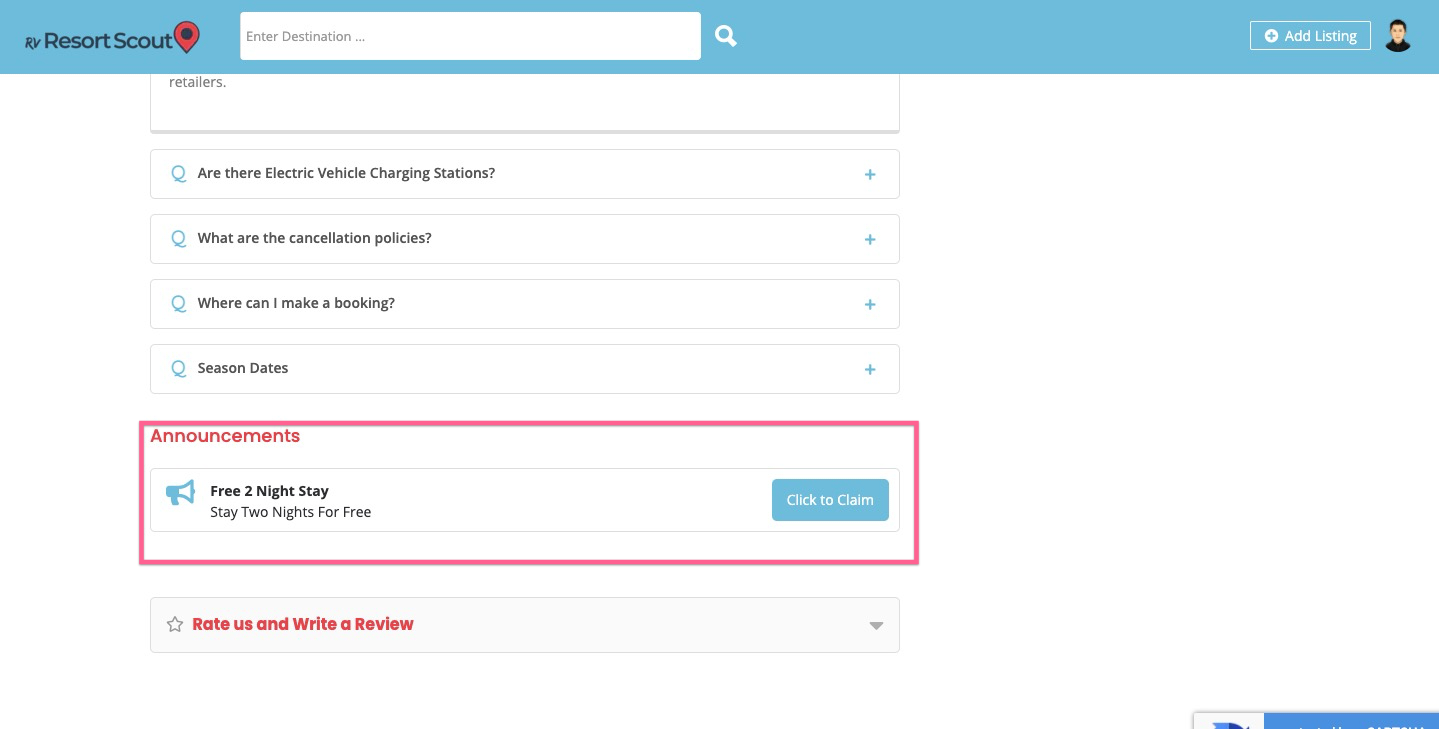Focus the Enter Destination search field
Image resolution: width=1439 pixels, height=729 pixels.
(470, 36)
